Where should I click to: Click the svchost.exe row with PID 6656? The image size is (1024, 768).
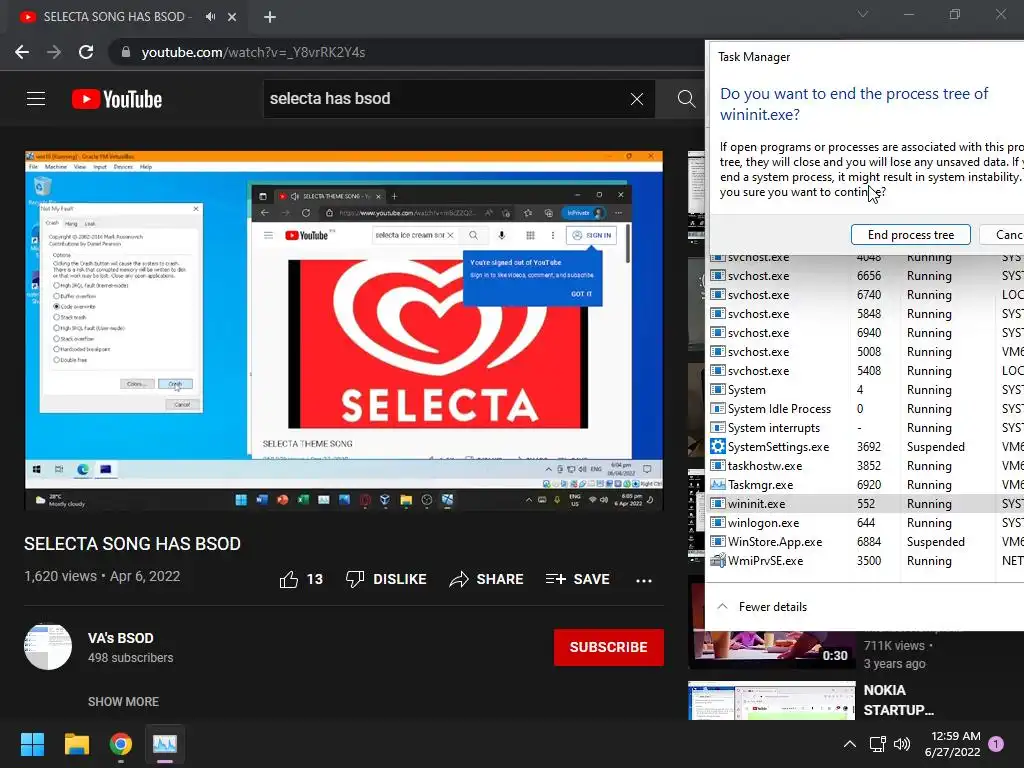[865, 276]
